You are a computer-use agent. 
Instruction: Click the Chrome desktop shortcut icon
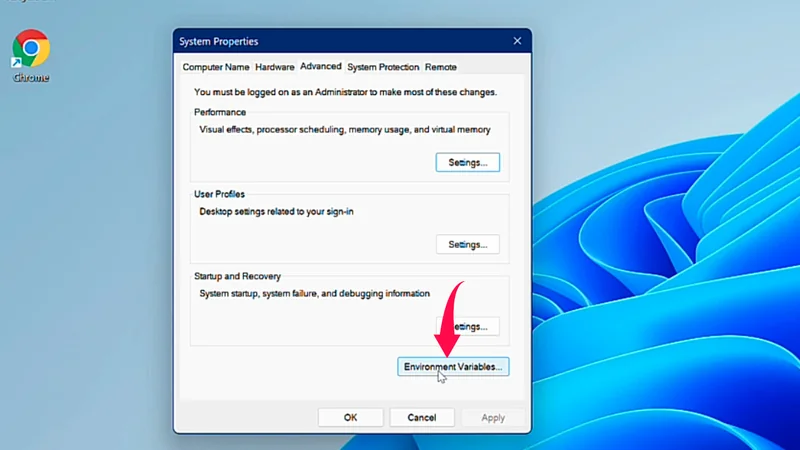click(x=31, y=48)
